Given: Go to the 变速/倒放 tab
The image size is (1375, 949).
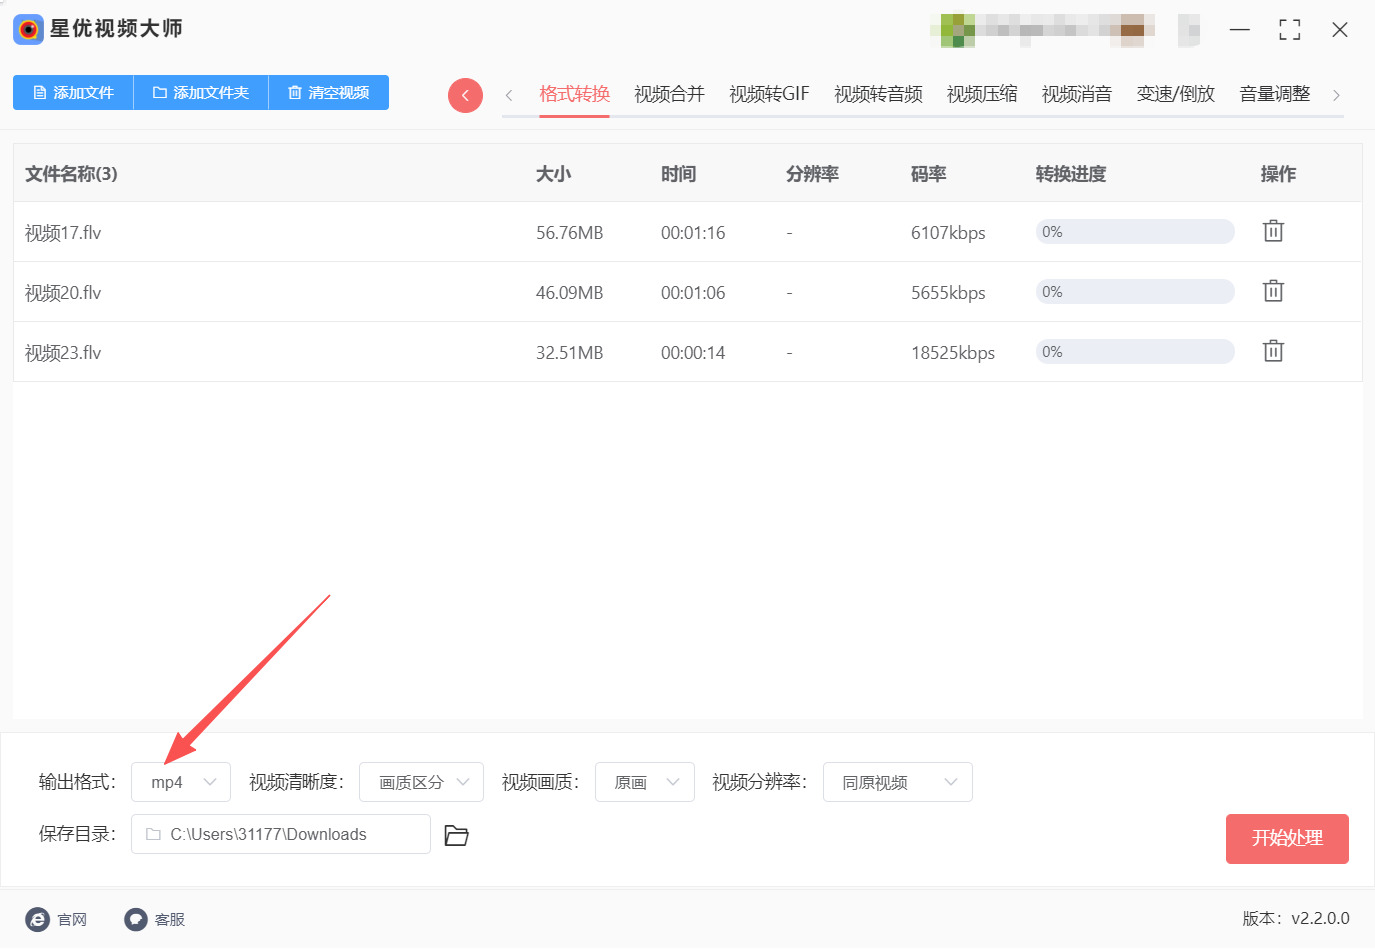Looking at the screenshot, I should pyautogui.click(x=1175, y=94).
